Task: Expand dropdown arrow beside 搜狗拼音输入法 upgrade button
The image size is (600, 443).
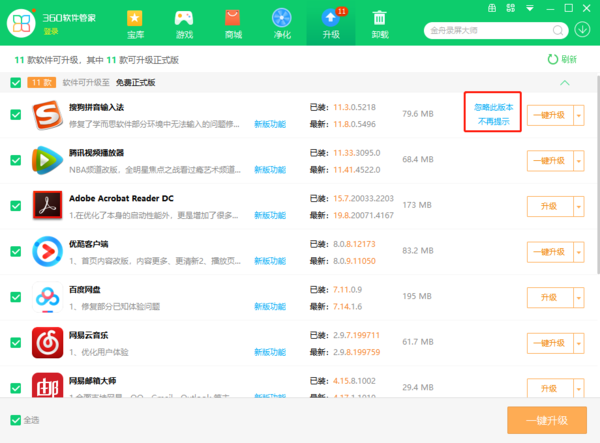Action: (578, 115)
